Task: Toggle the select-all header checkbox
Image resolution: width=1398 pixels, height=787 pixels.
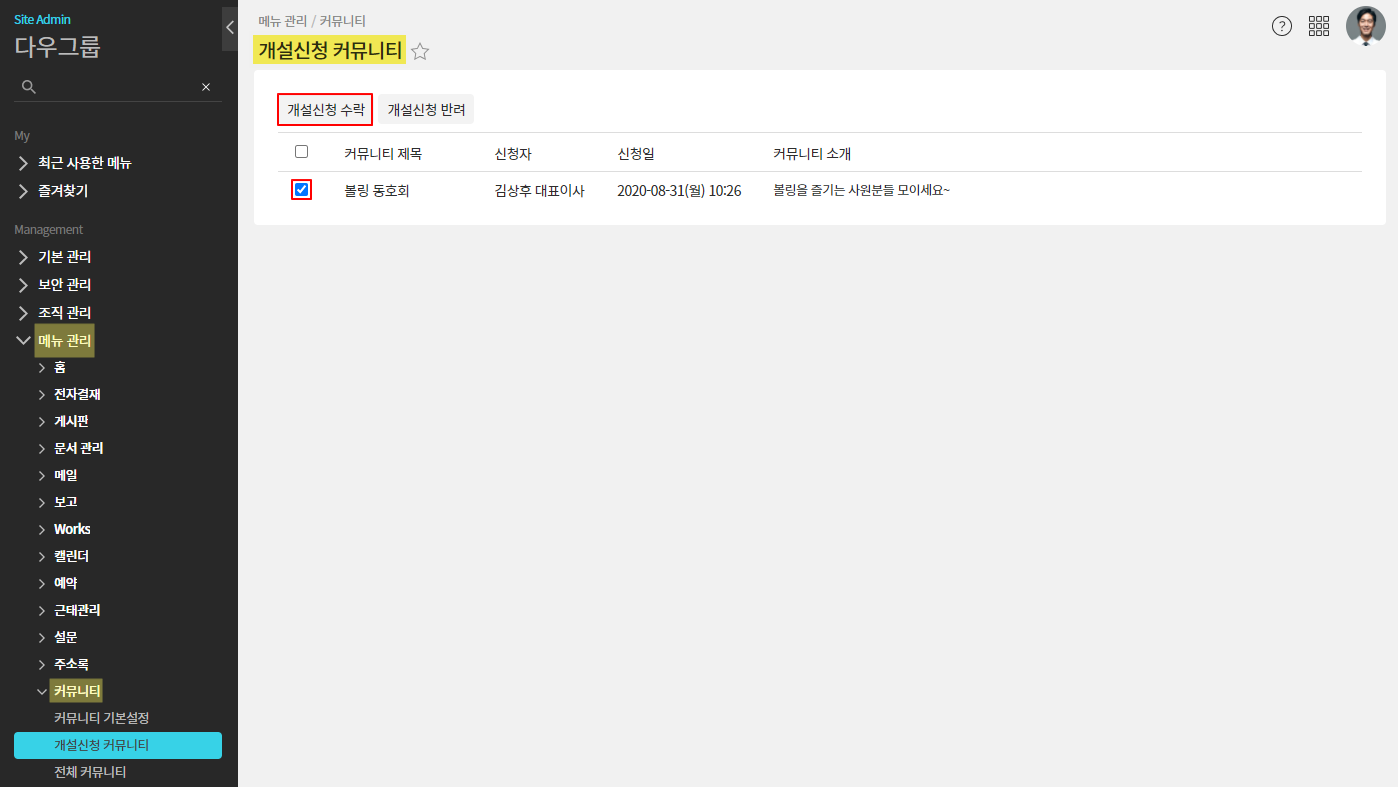Action: 301,152
